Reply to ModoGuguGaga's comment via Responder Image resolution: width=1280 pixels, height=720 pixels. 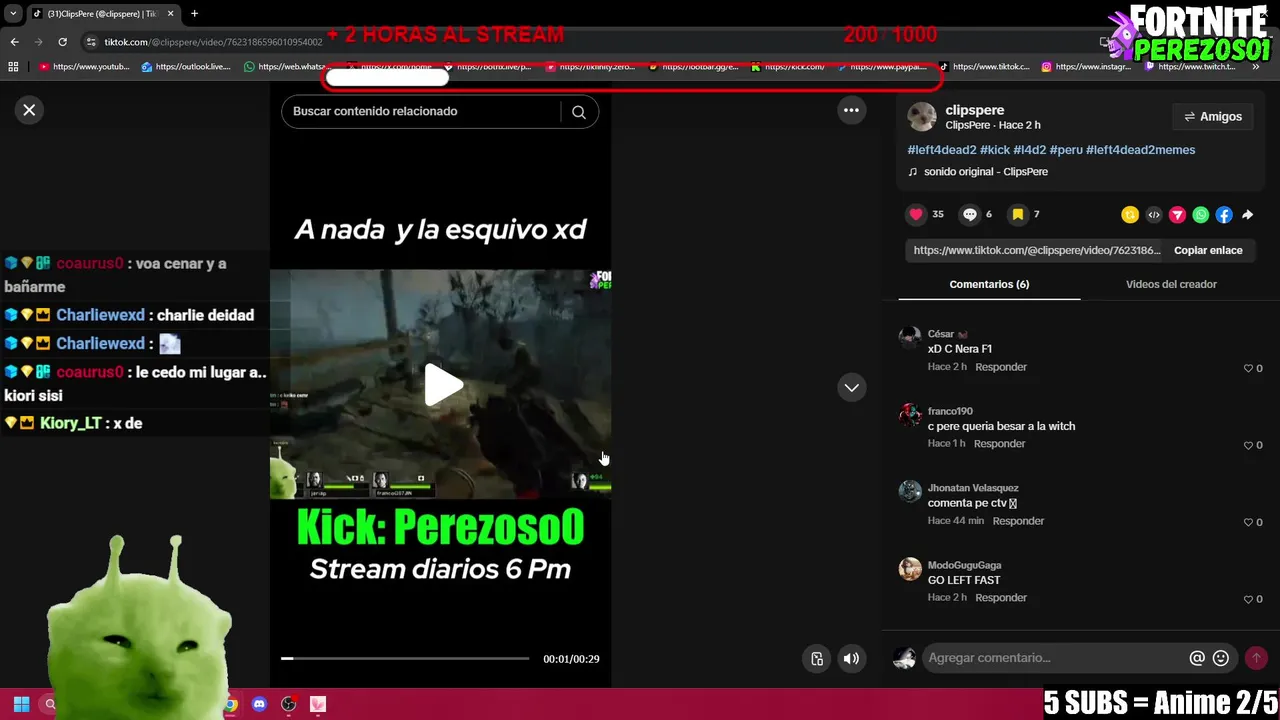click(1001, 598)
